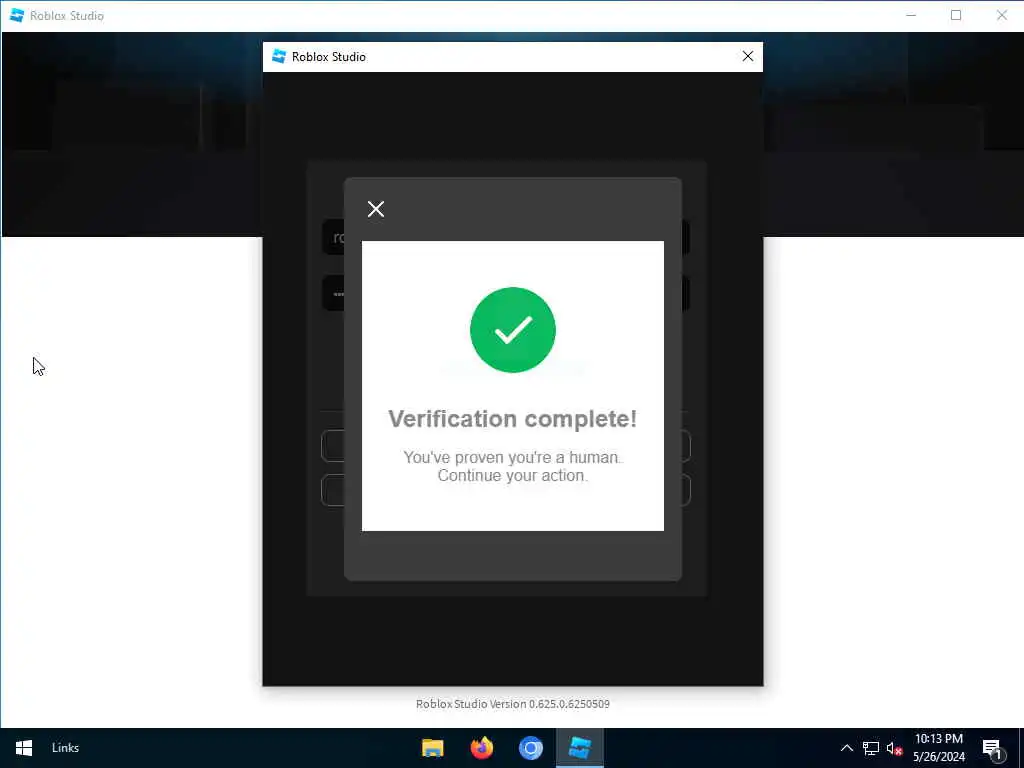Screen dimensions: 1024x768
Task: Open the network status tray icon
Action: (871, 748)
